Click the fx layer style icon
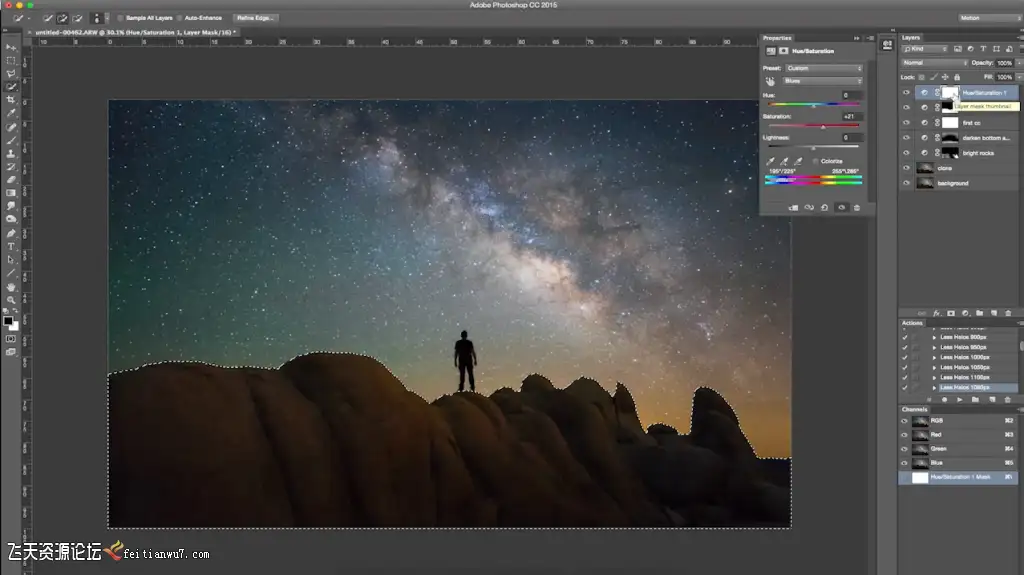1024x575 pixels. [x=936, y=313]
